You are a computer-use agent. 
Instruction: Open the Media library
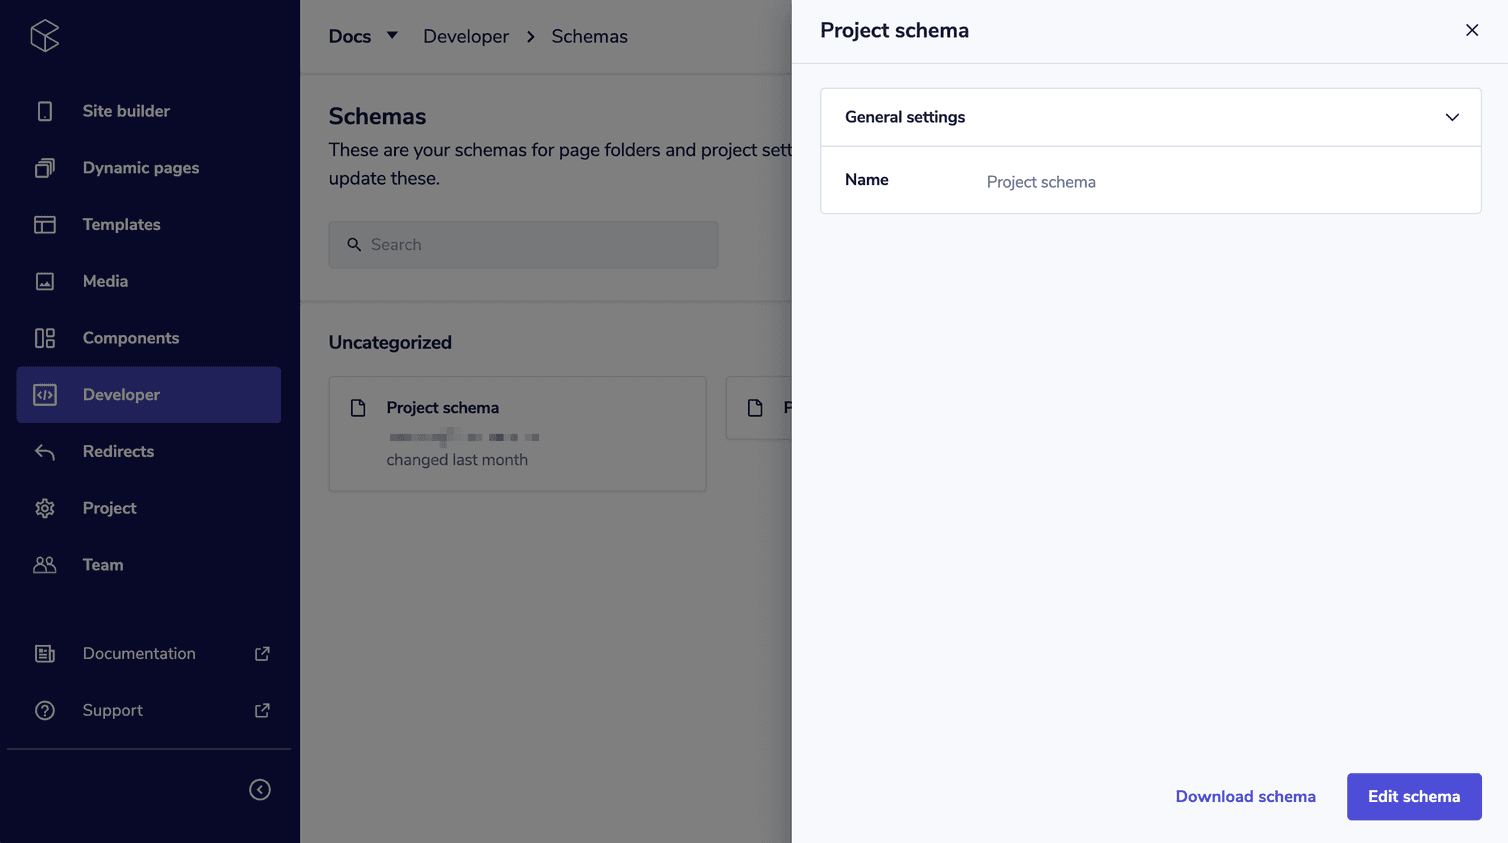coord(107,281)
